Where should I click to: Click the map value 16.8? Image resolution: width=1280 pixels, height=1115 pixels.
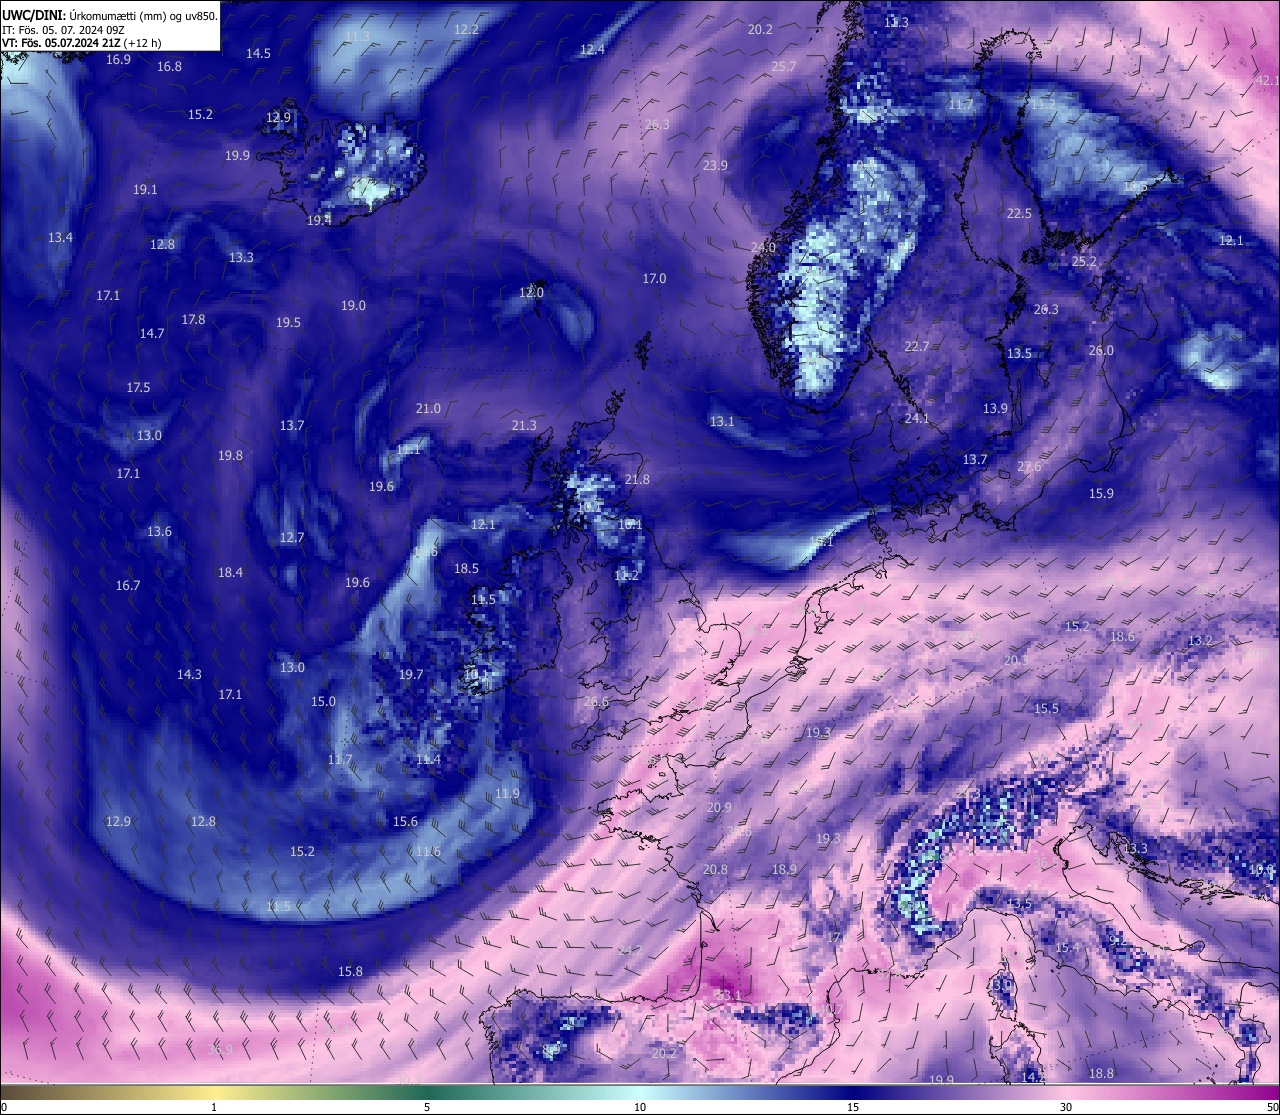pos(169,67)
